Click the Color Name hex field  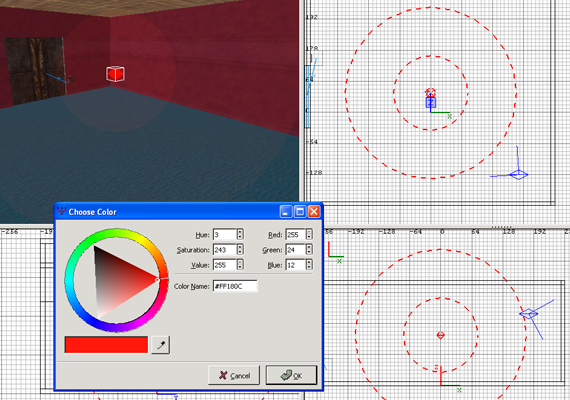click(x=235, y=286)
